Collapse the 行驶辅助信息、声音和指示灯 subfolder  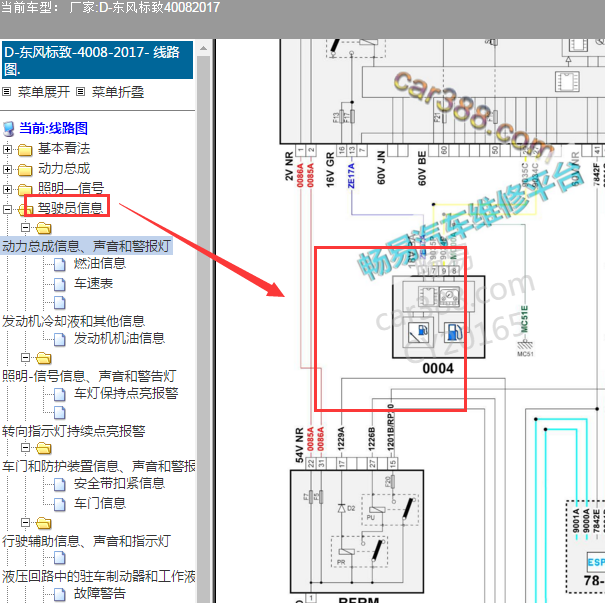point(25,522)
